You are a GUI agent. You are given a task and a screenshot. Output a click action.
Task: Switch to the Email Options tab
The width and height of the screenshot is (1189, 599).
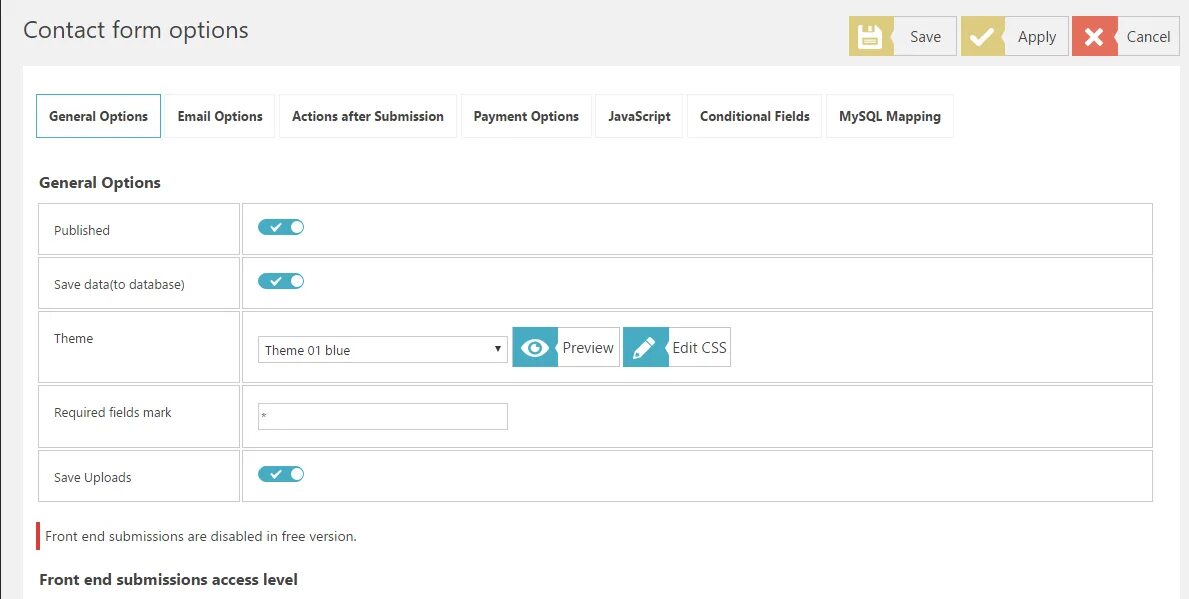click(220, 116)
